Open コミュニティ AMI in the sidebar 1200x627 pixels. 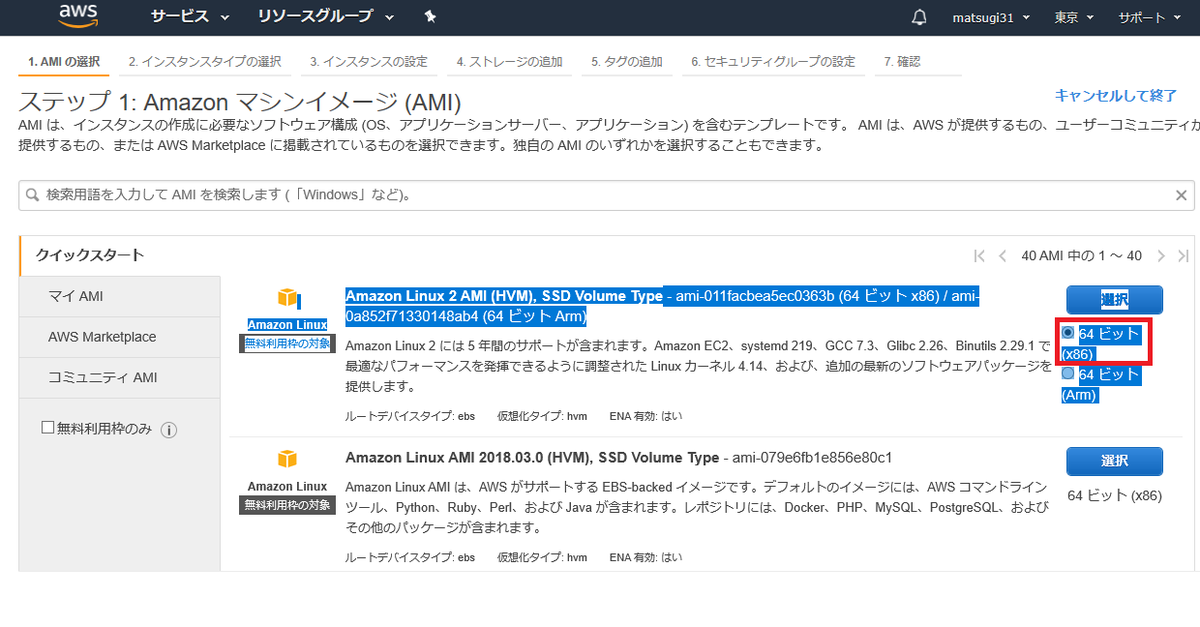pos(120,378)
